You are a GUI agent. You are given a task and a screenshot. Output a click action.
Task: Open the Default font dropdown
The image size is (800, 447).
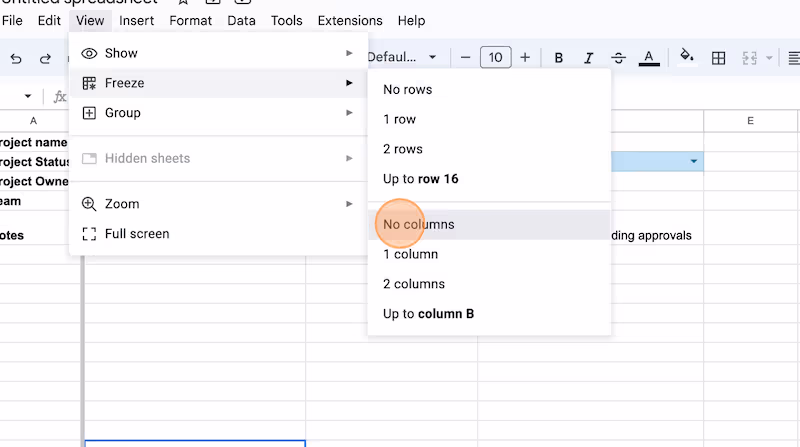point(402,57)
